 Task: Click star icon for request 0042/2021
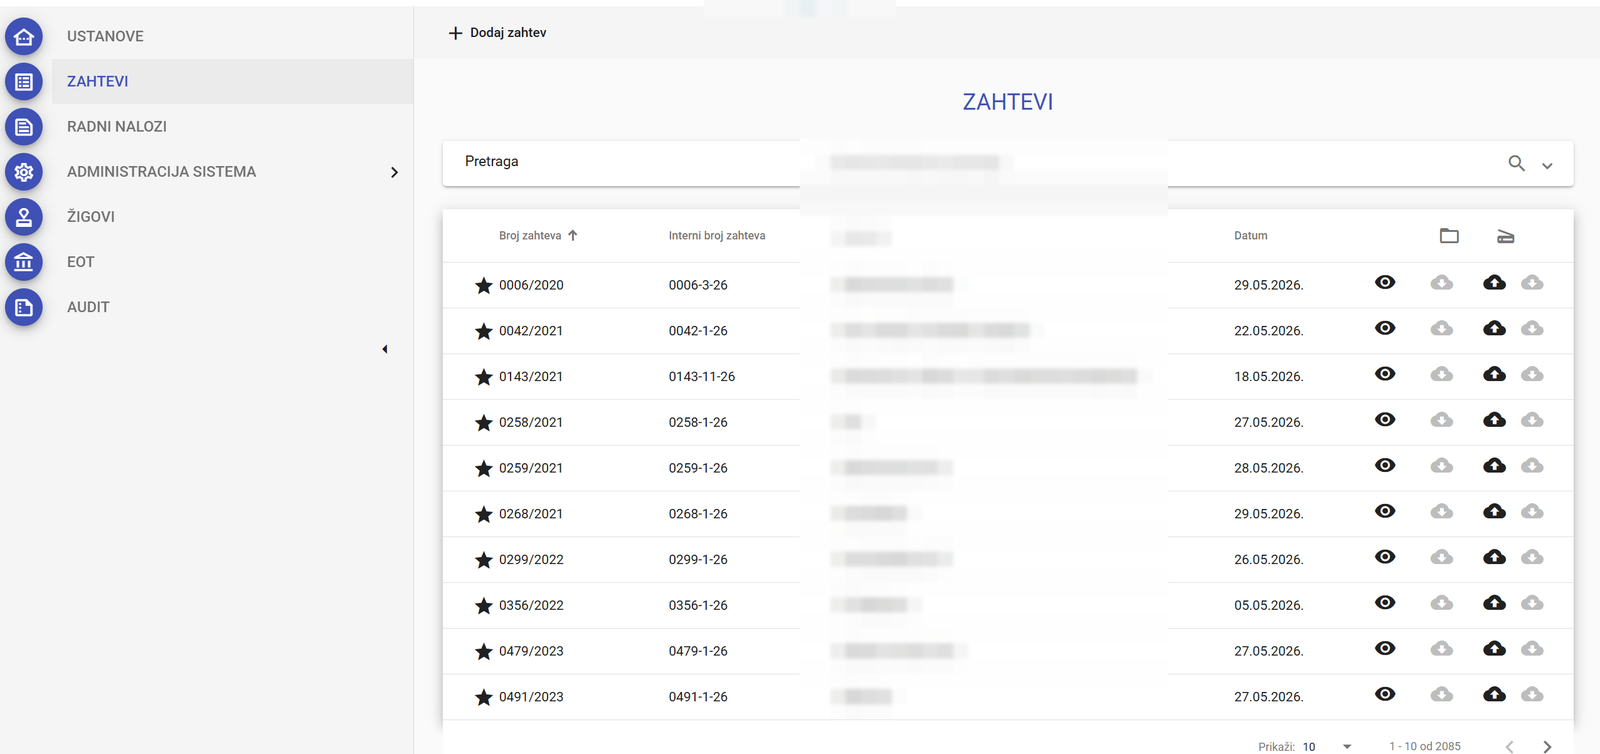tap(484, 331)
